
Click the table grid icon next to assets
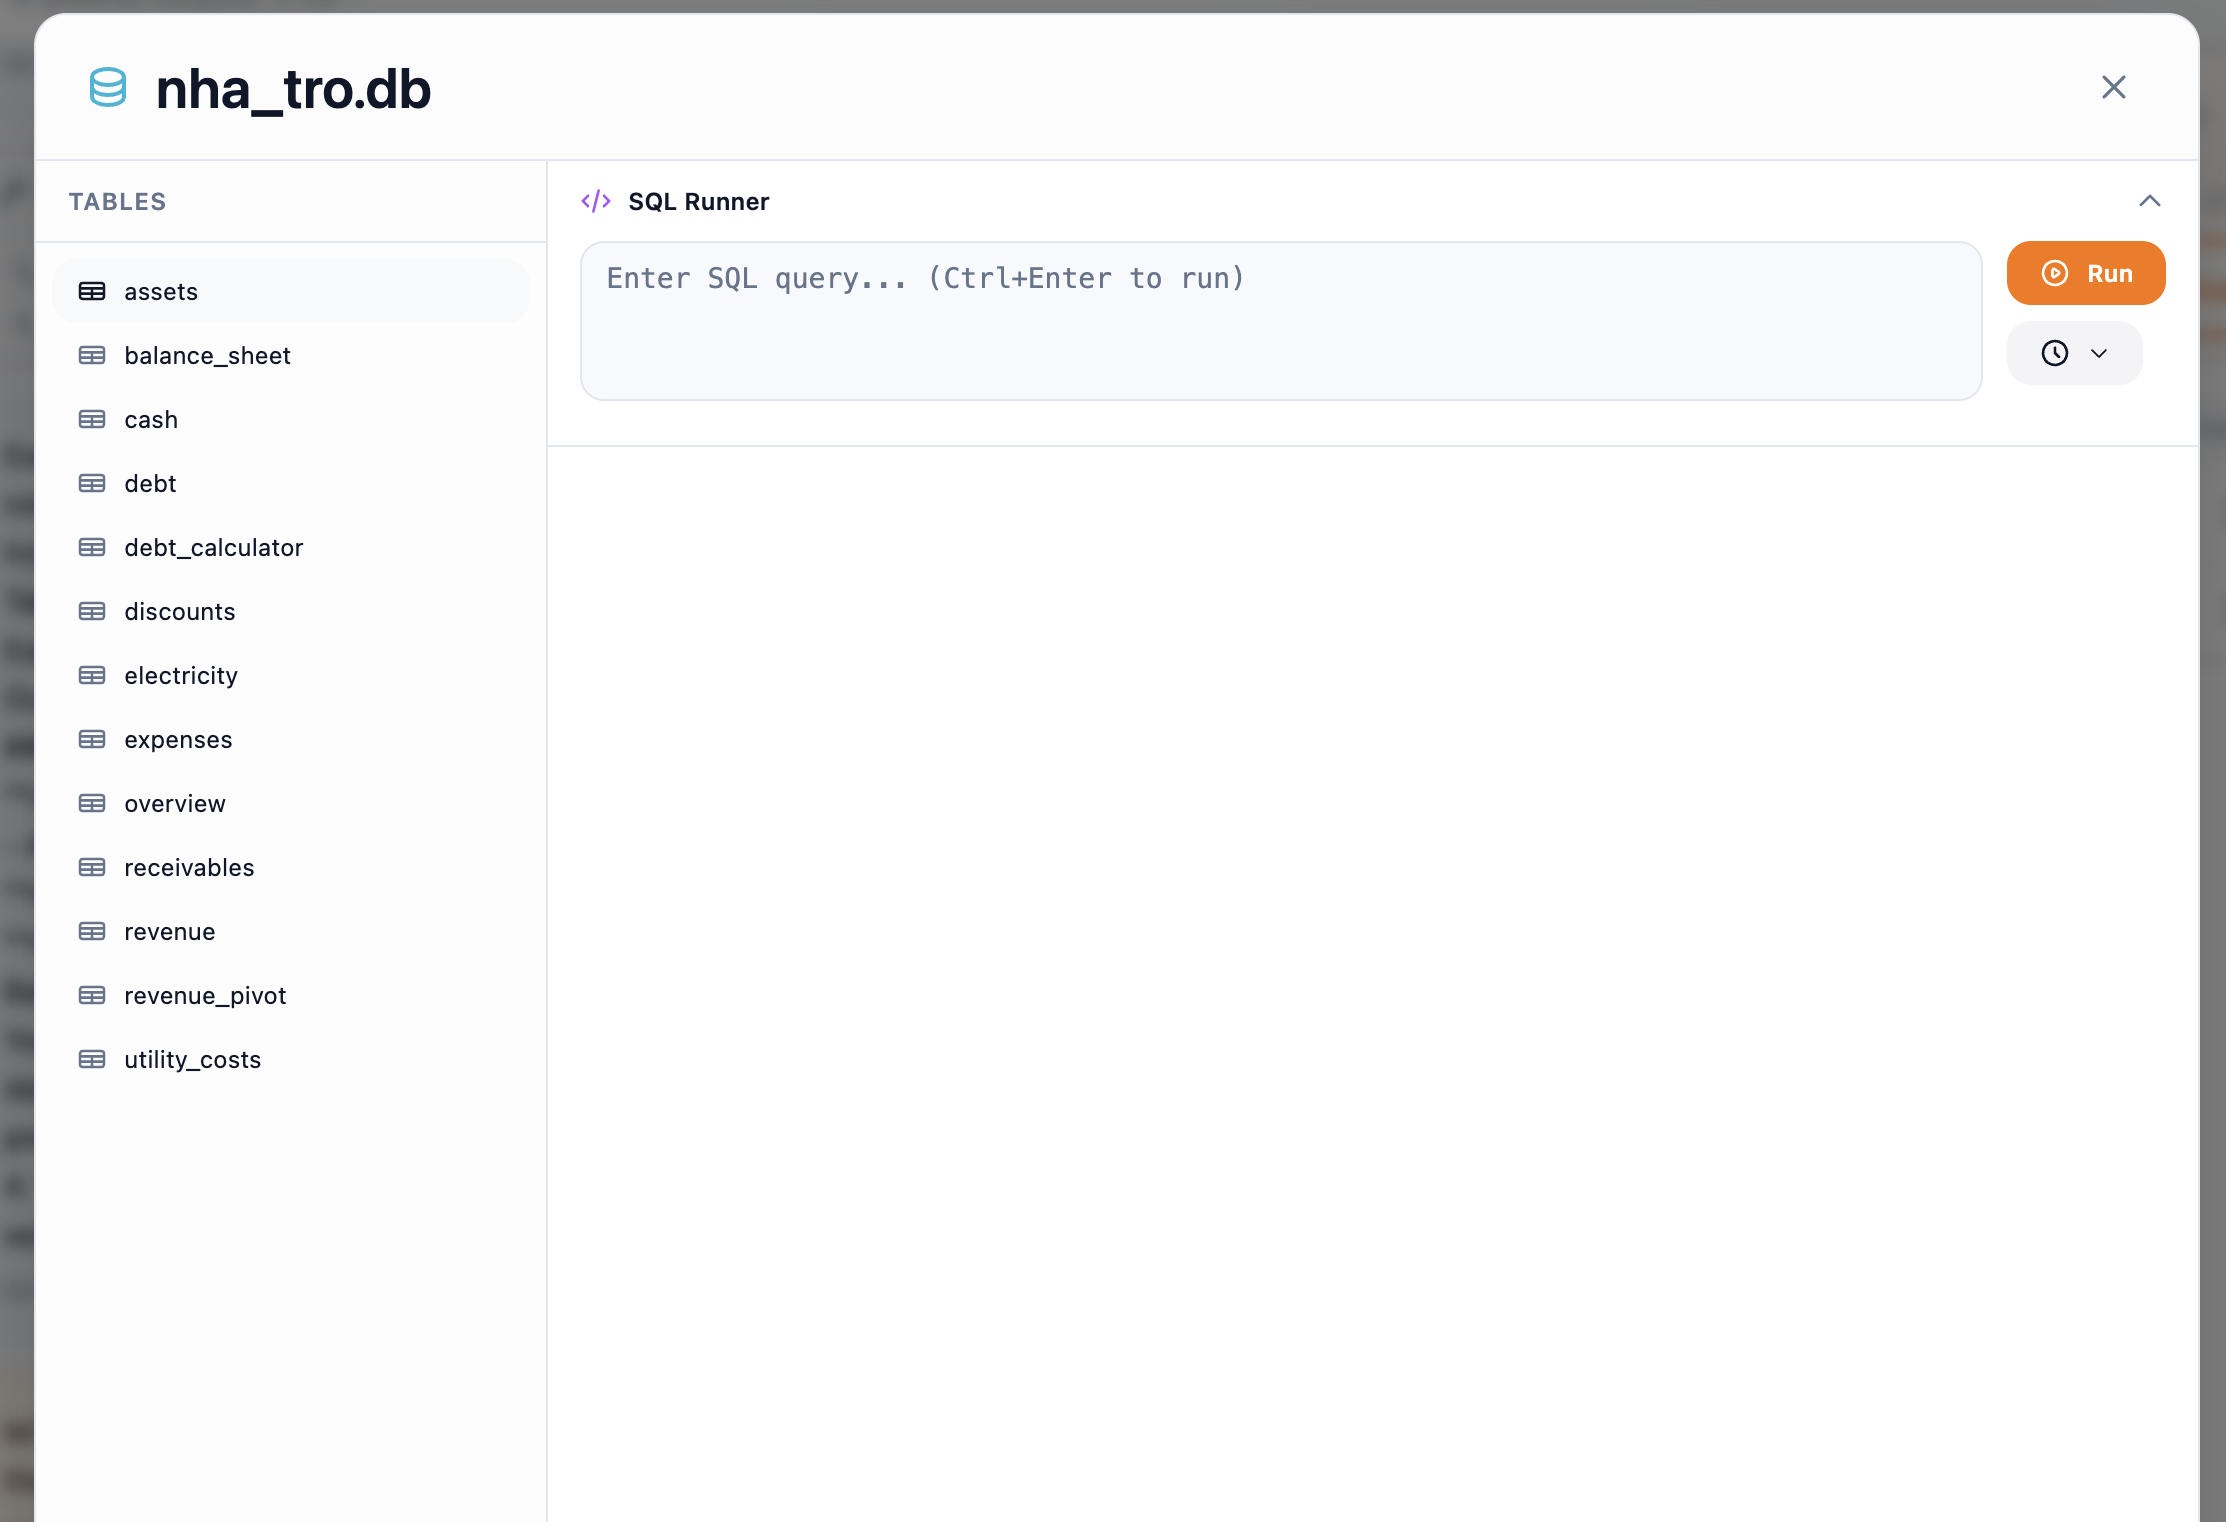[92, 291]
